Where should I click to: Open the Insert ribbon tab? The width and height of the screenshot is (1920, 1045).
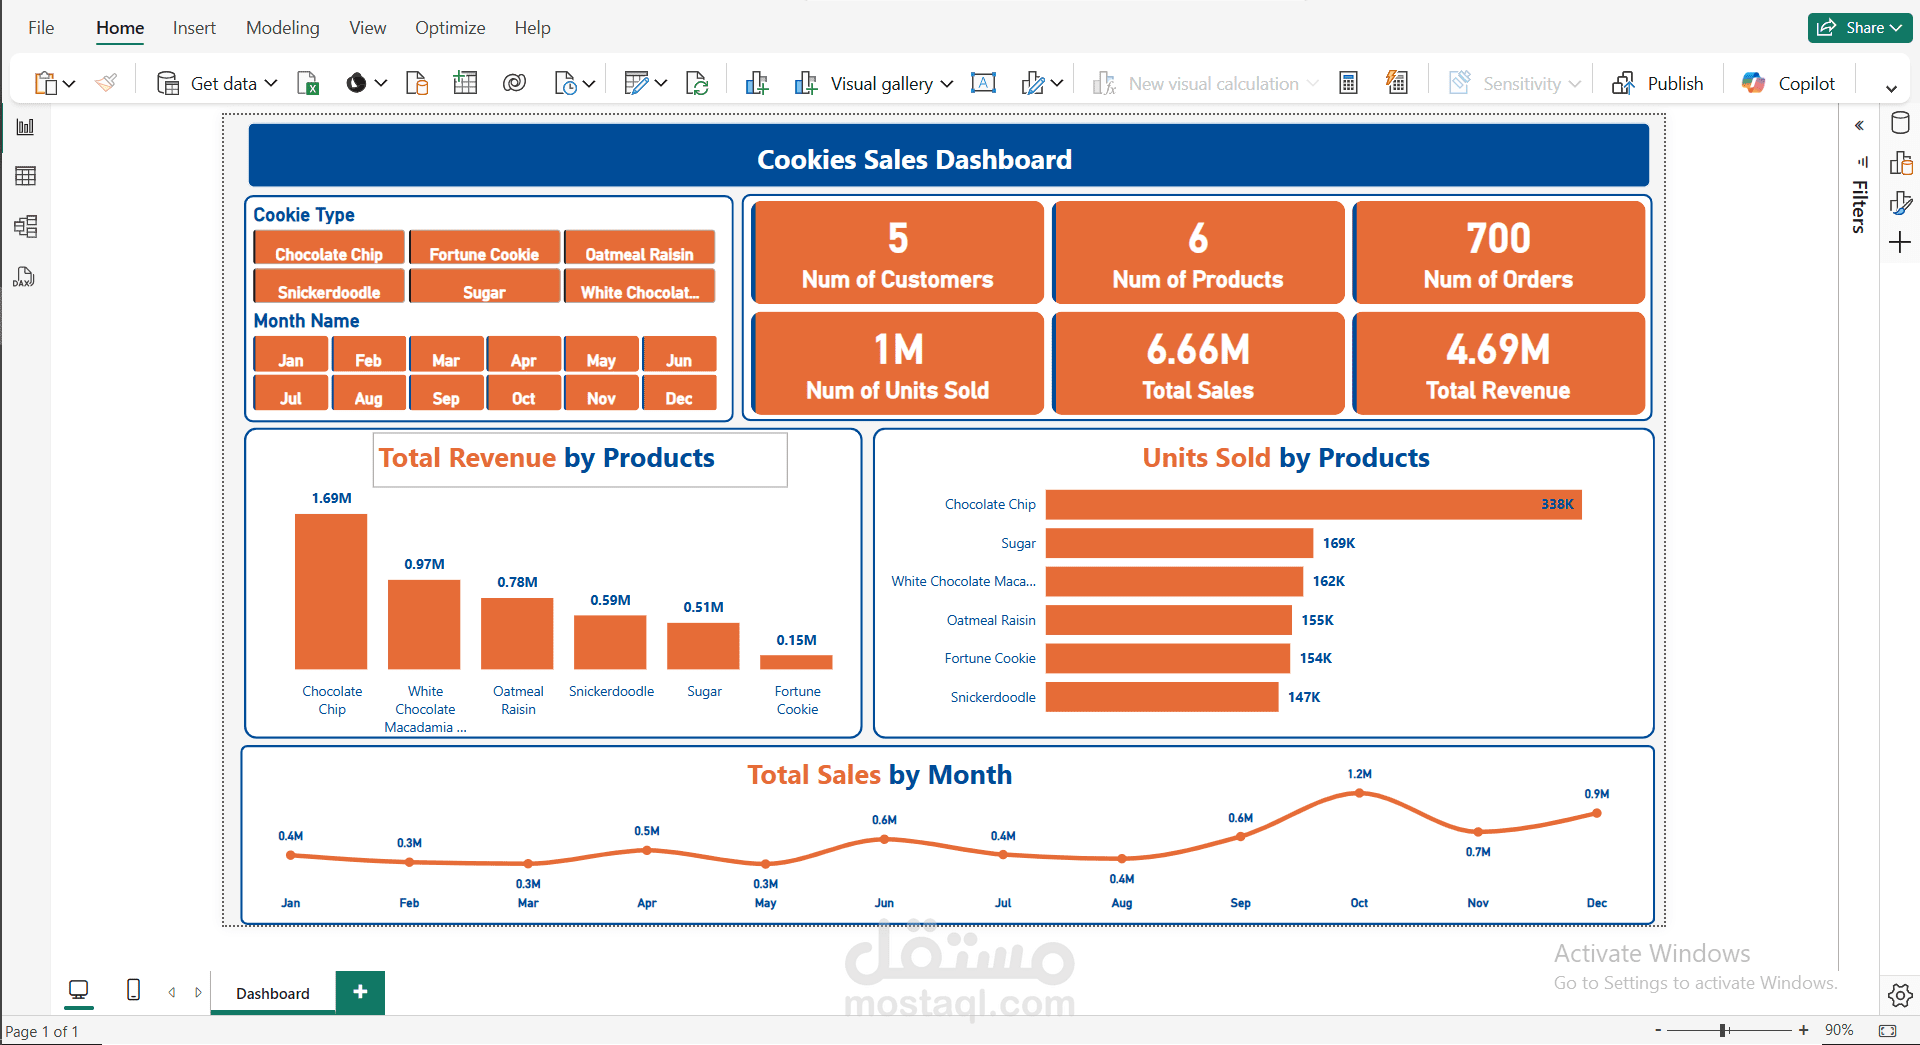(194, 28)
